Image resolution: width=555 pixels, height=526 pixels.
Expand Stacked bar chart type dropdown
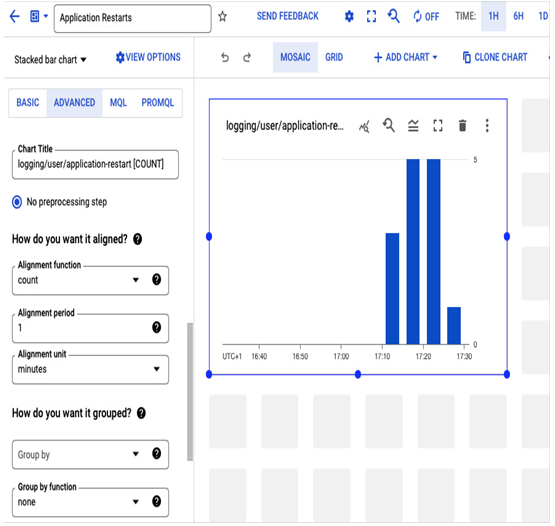point(50,60)
